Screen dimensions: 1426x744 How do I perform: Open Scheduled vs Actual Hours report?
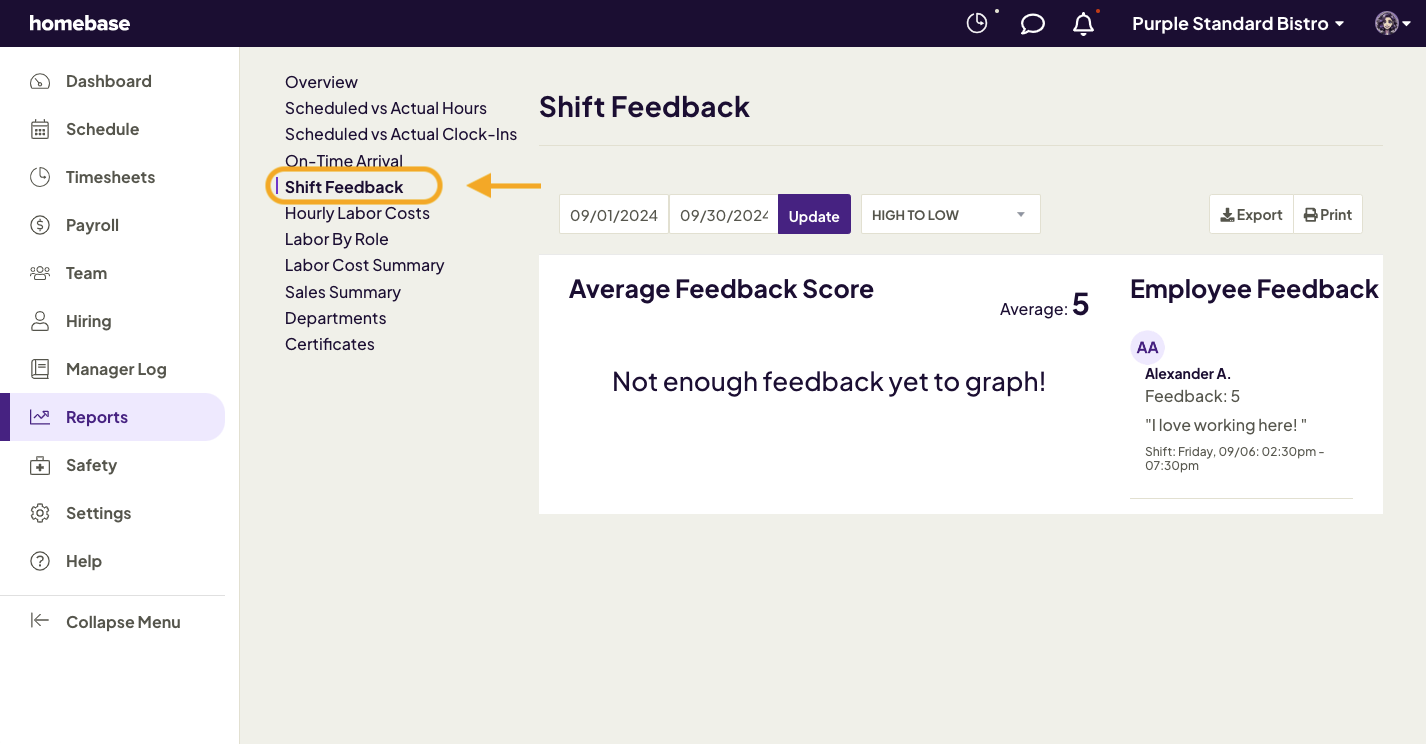click(x=386, y=108)
